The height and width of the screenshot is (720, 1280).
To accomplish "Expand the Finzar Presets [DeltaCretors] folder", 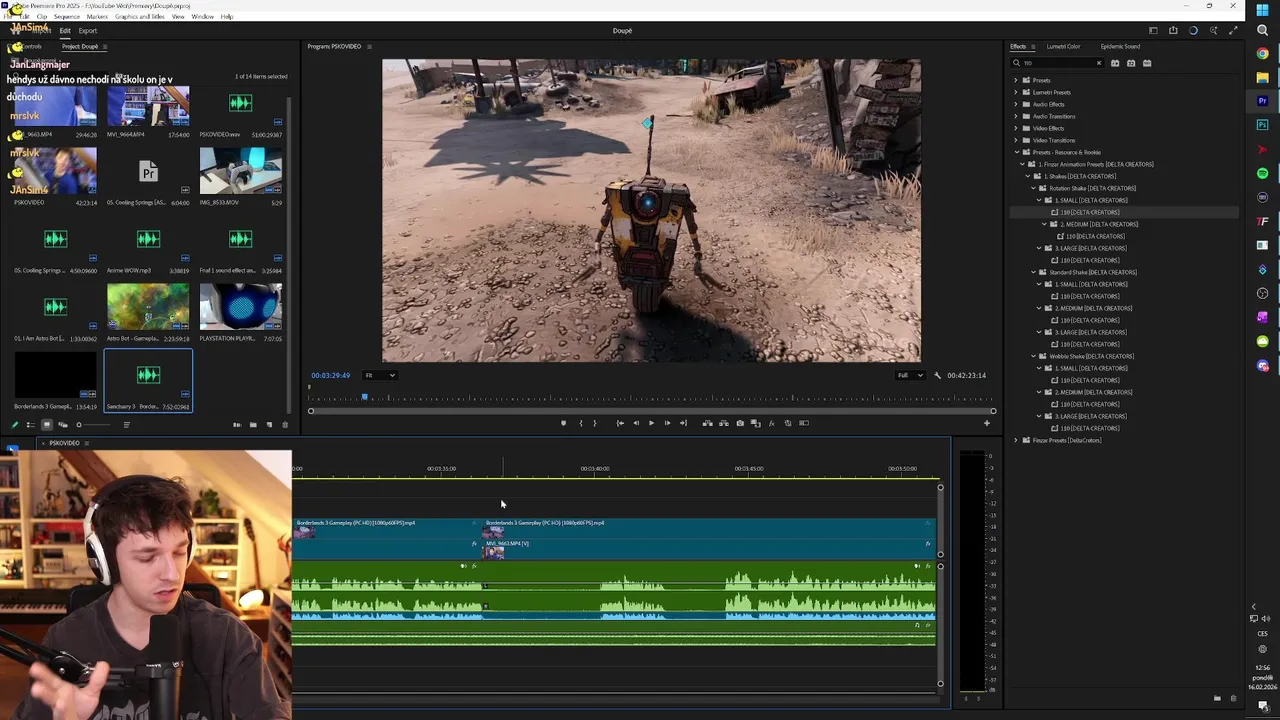I will [1016, 440].
